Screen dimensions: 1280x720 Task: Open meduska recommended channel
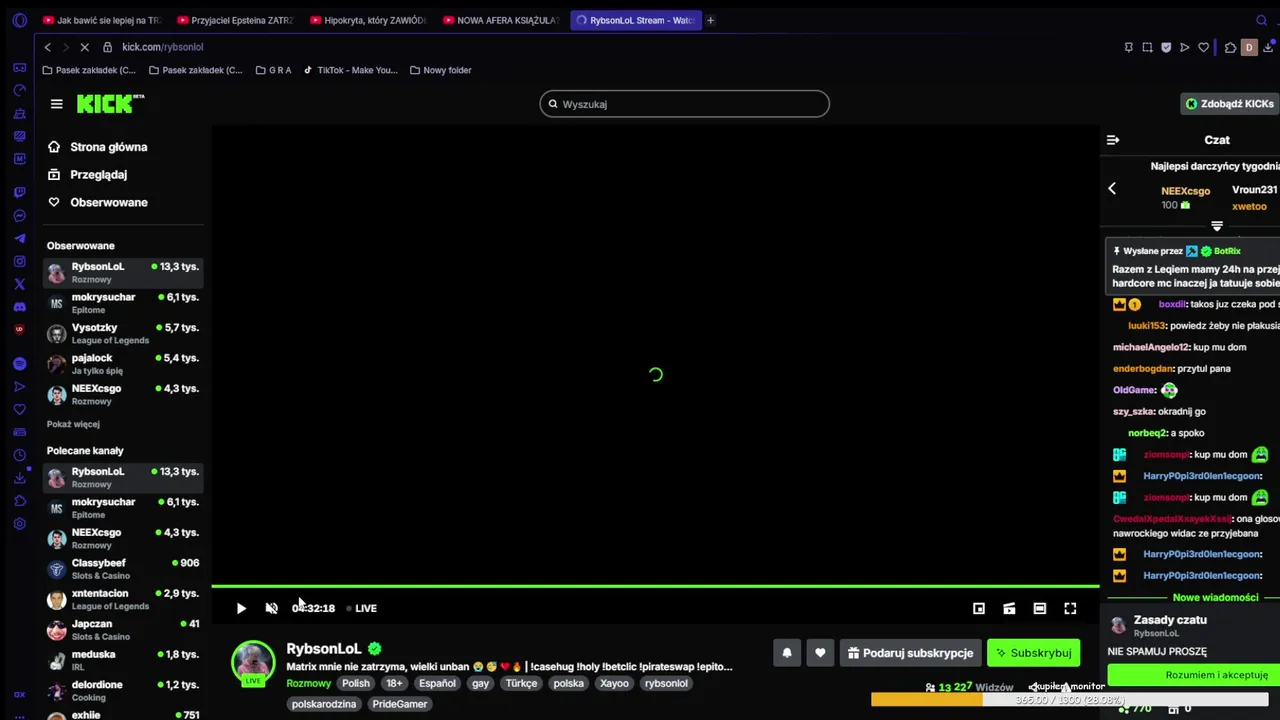pos(123,660)
